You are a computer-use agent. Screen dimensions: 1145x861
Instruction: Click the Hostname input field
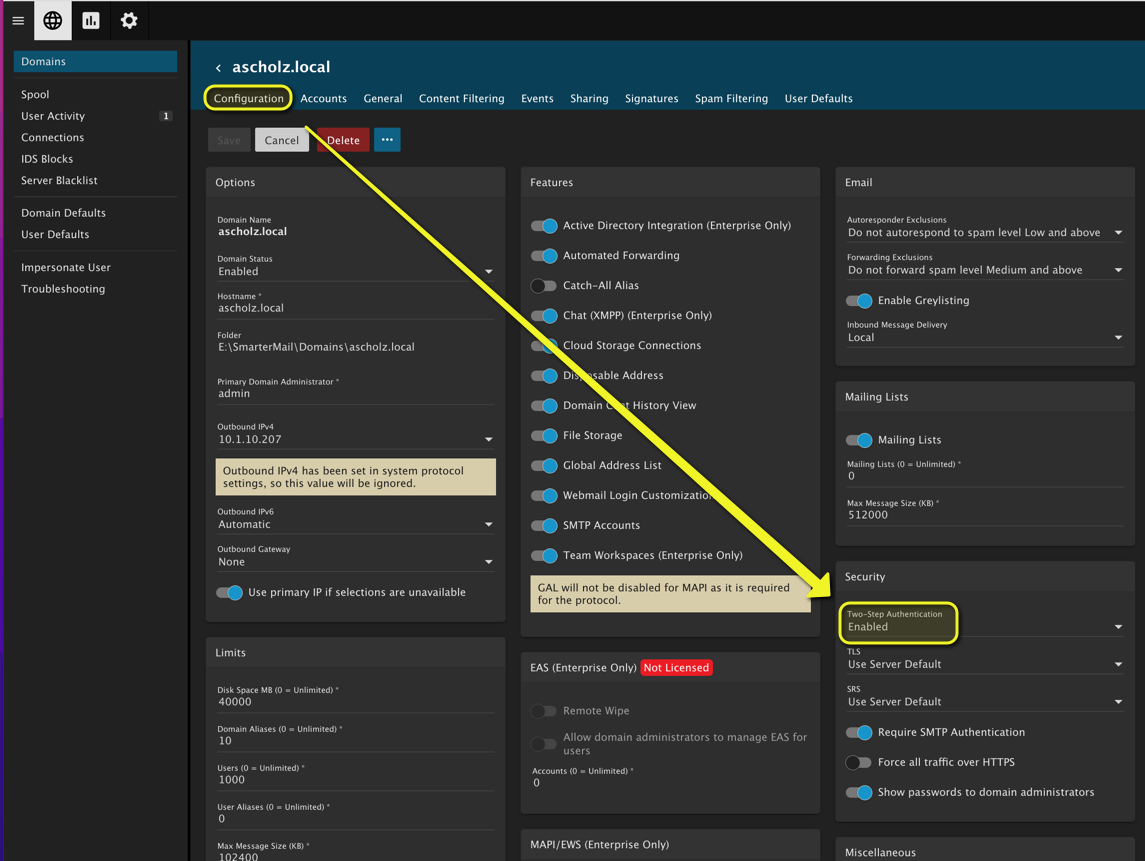[x=355, y=309]
